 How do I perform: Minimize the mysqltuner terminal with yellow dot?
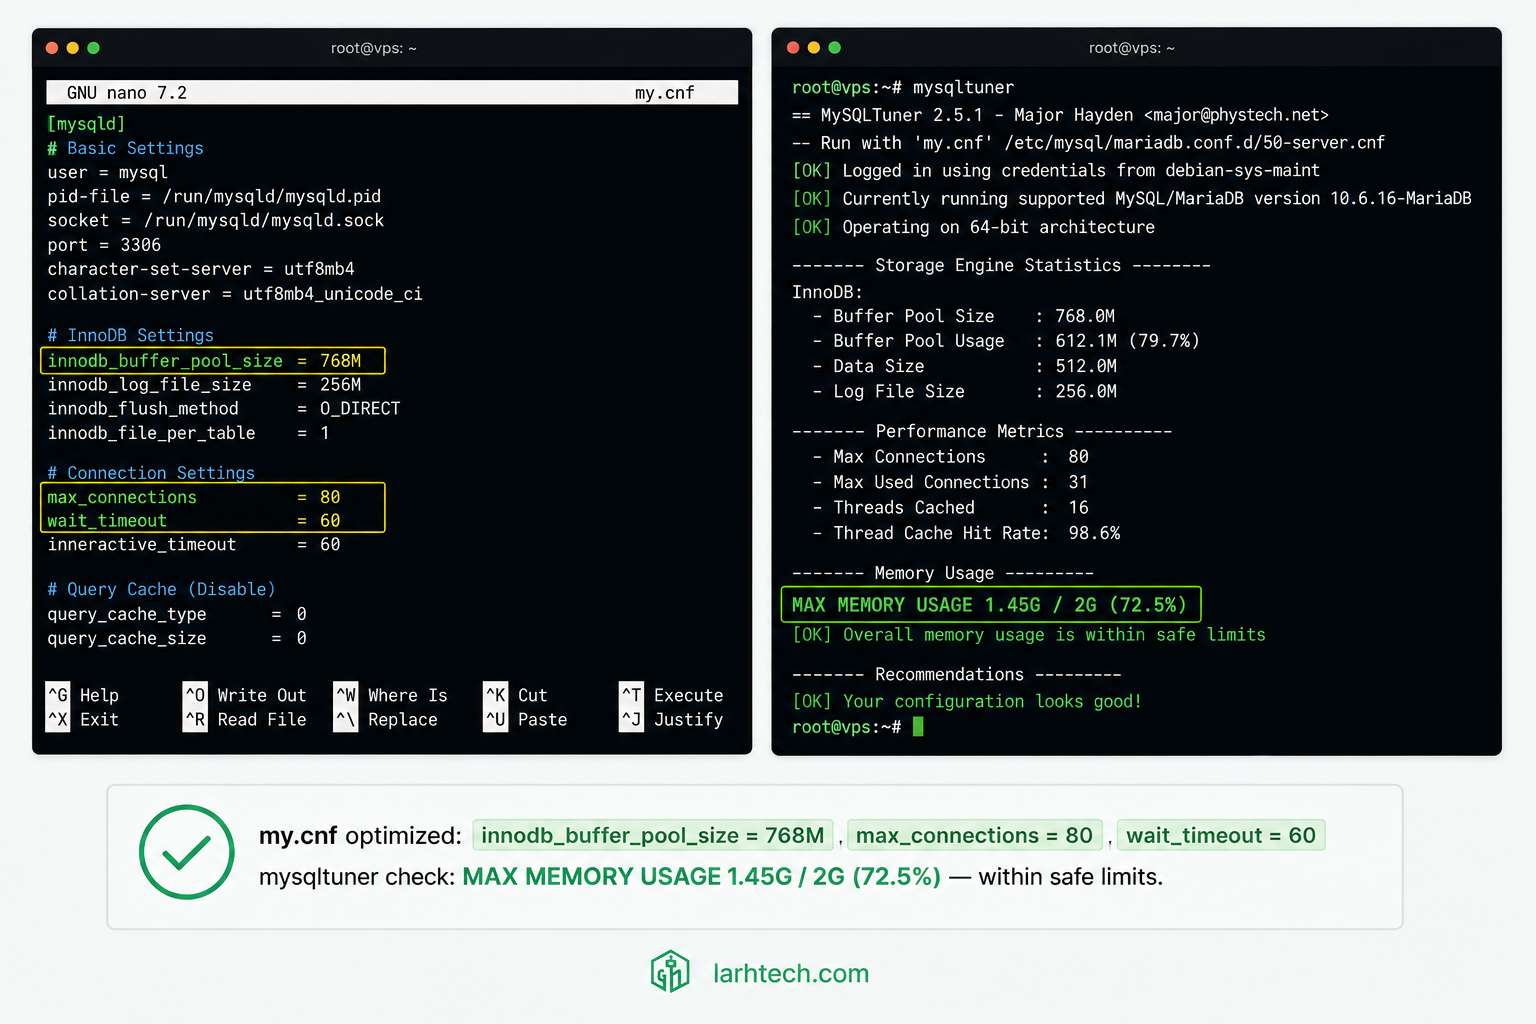pos(814,48)
